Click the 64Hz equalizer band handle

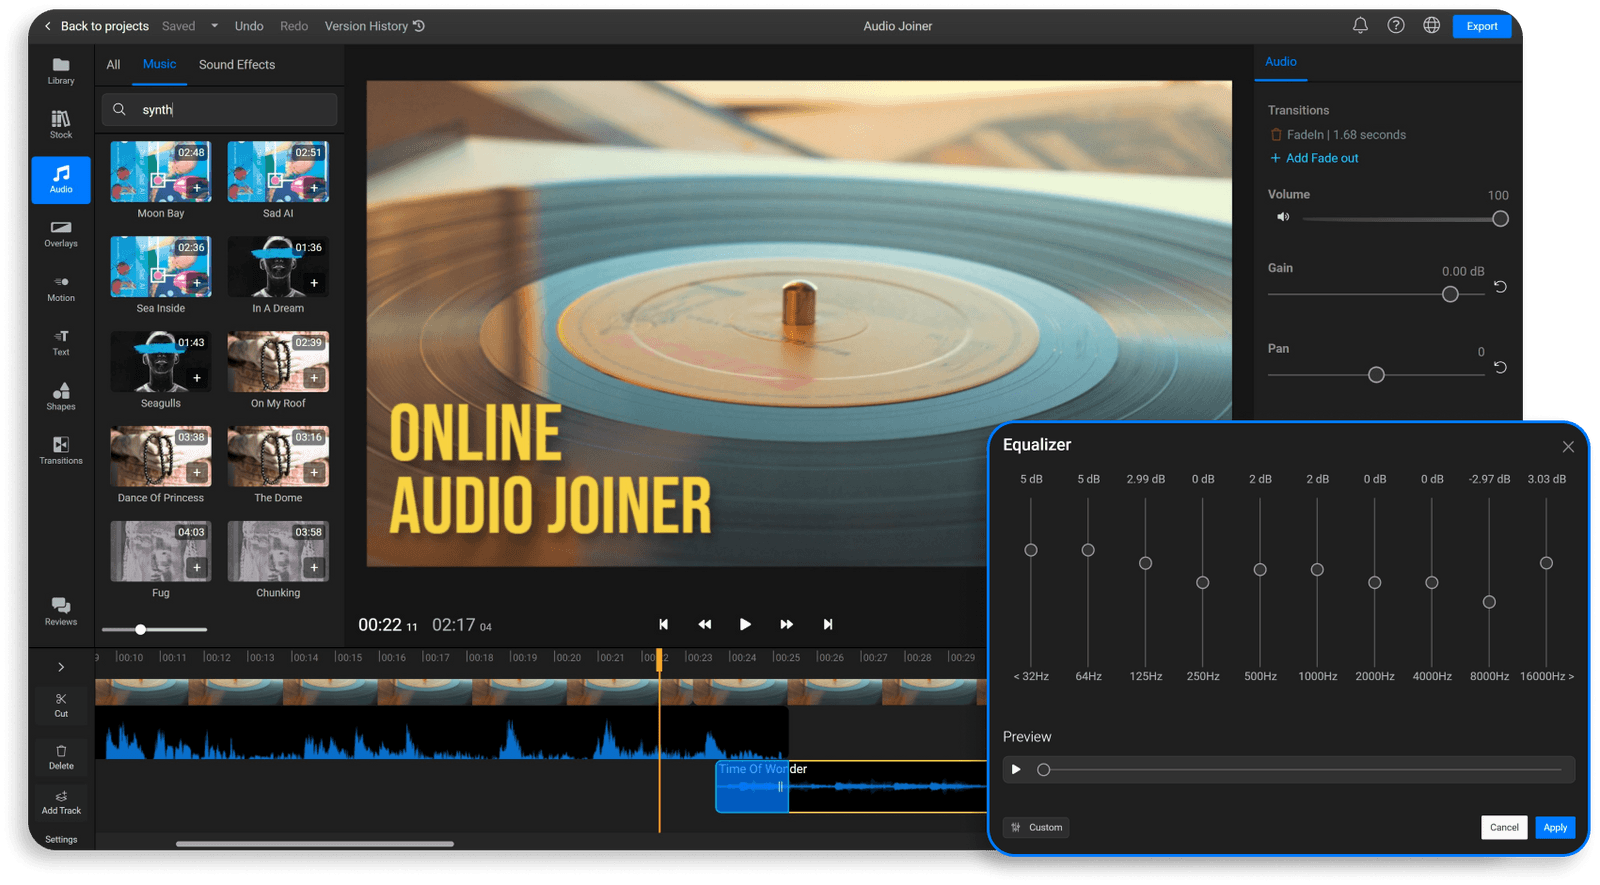(x=1088, y=550)
